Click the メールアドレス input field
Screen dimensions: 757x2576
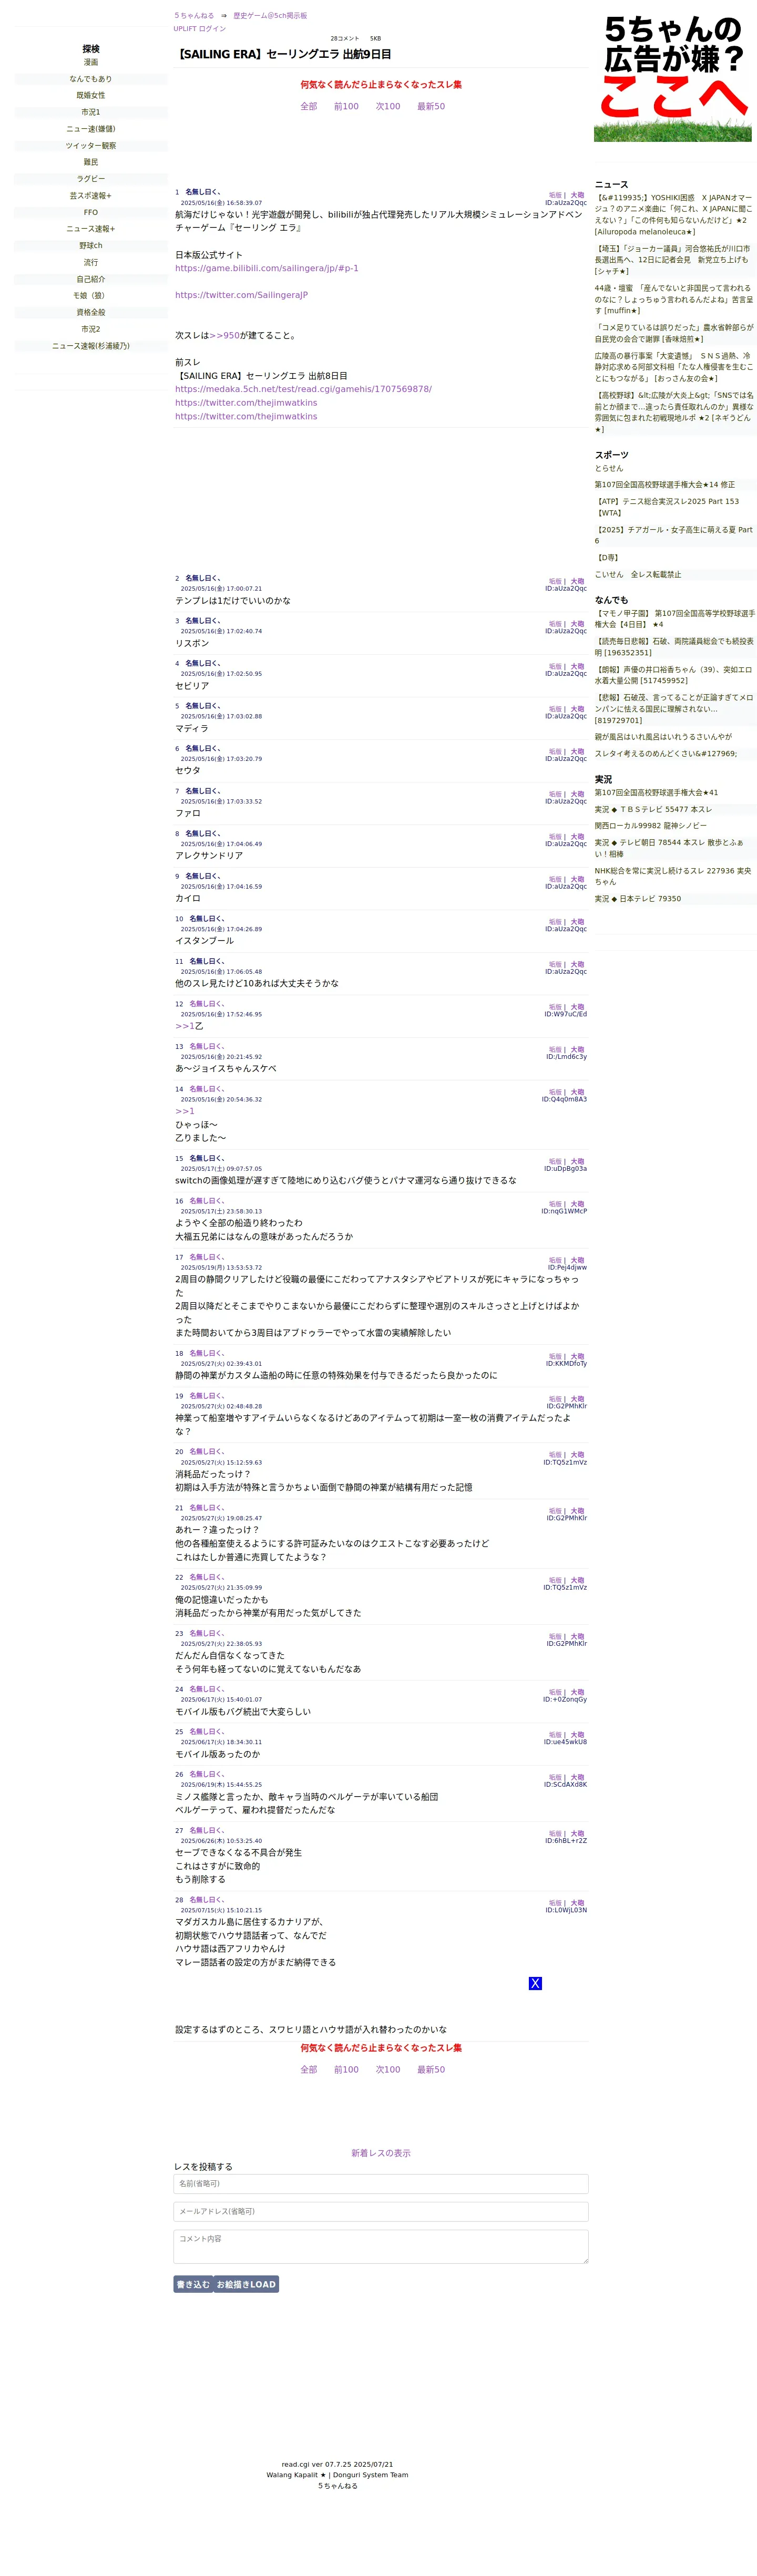coord(381,2211)
